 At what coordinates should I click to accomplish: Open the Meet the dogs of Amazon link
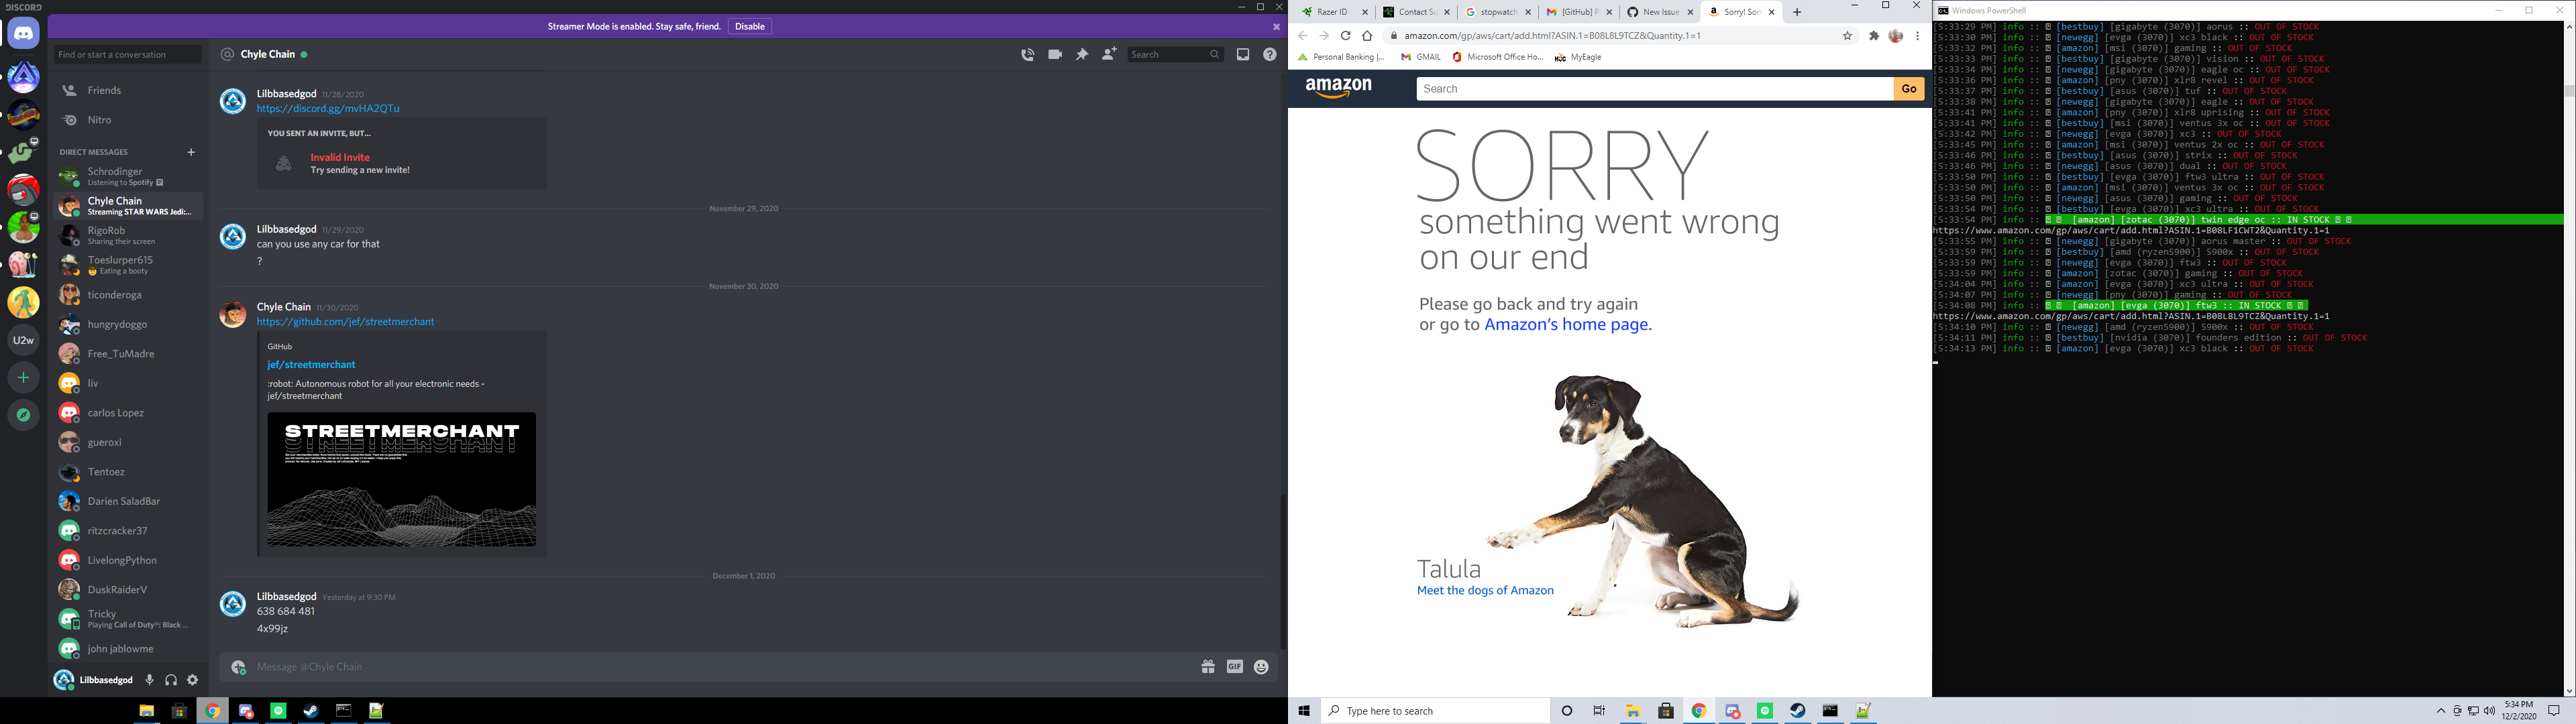coord(1485,590)
